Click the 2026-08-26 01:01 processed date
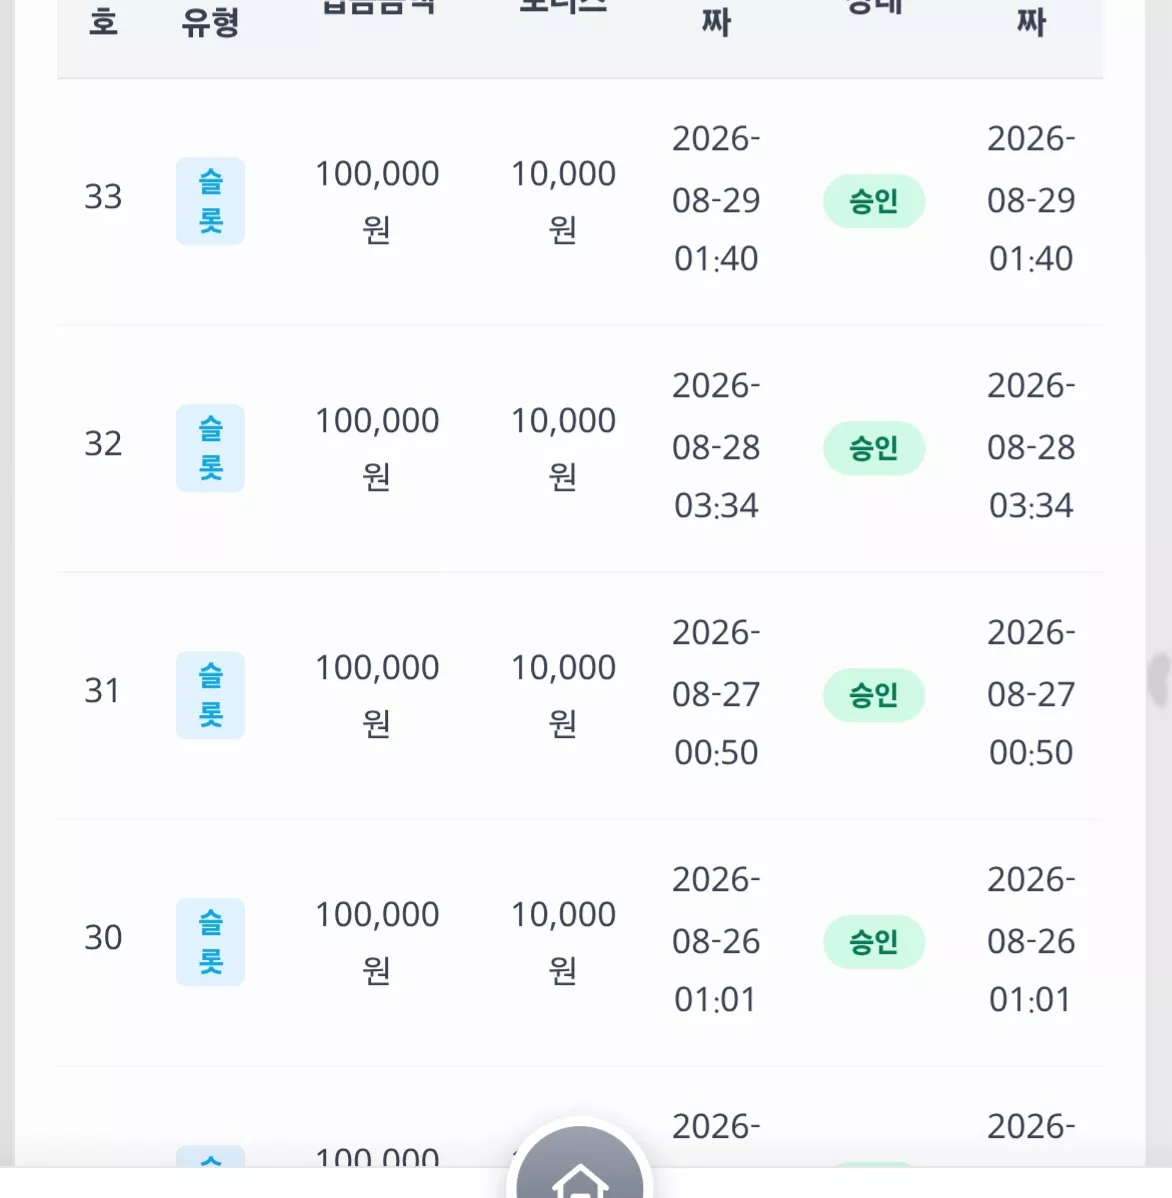1172x1198 pixels. coord(1031,940)
